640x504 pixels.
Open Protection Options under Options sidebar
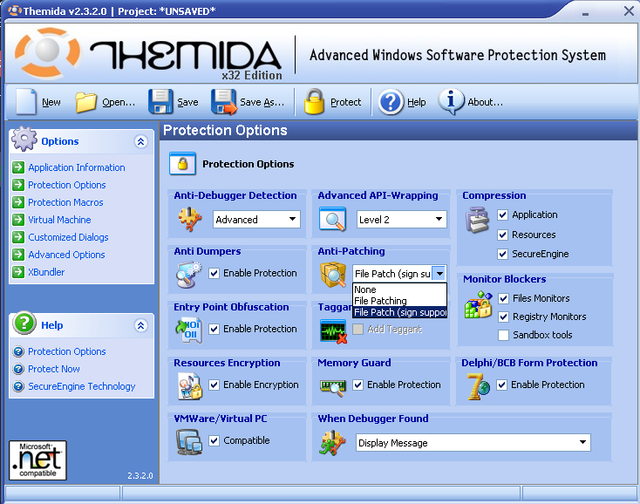click(x=67, y=185)
